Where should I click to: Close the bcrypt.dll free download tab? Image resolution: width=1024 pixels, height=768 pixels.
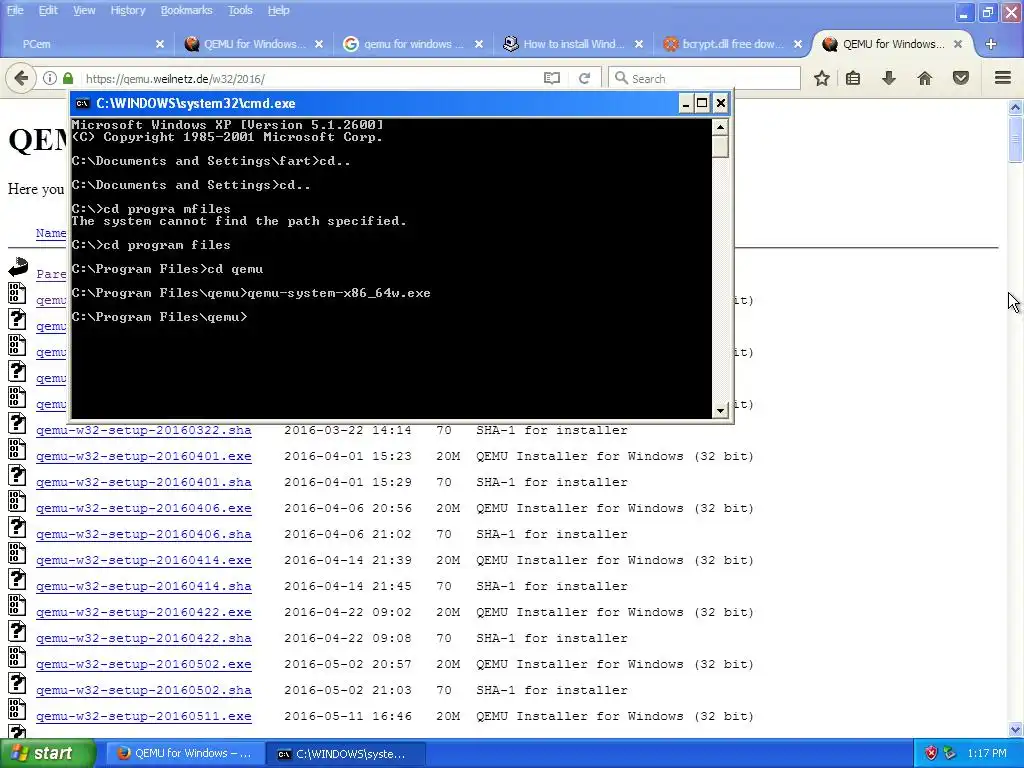click(797, 44)
